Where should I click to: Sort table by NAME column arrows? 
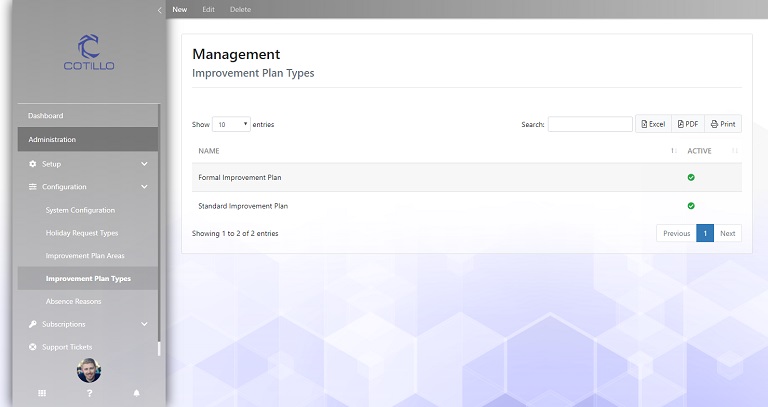(673, 151)
